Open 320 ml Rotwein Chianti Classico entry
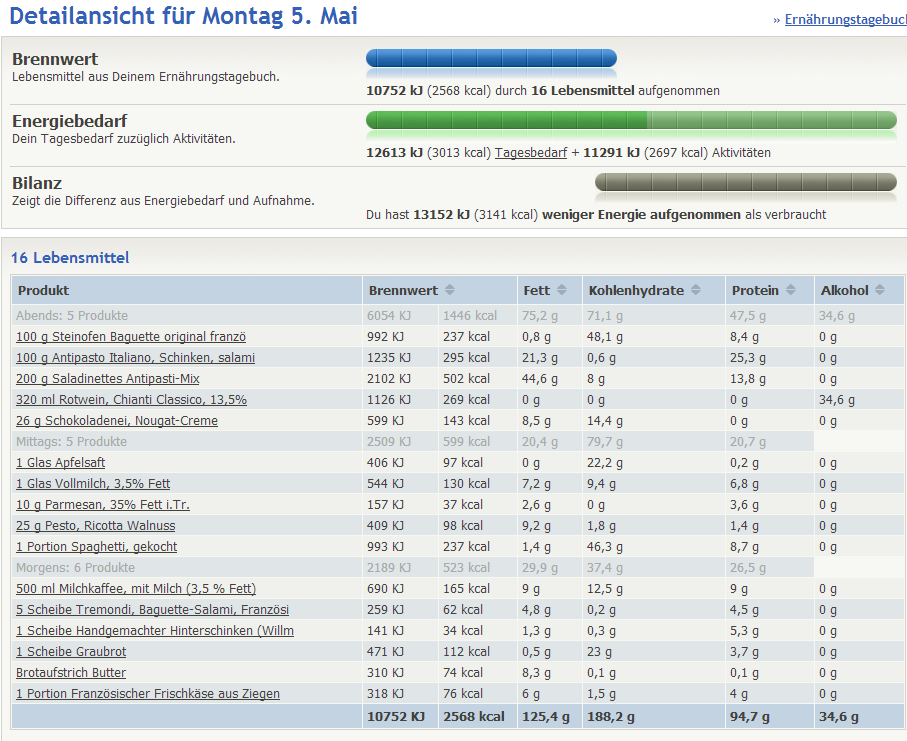907x741 pixels. [x=131, y=400]
